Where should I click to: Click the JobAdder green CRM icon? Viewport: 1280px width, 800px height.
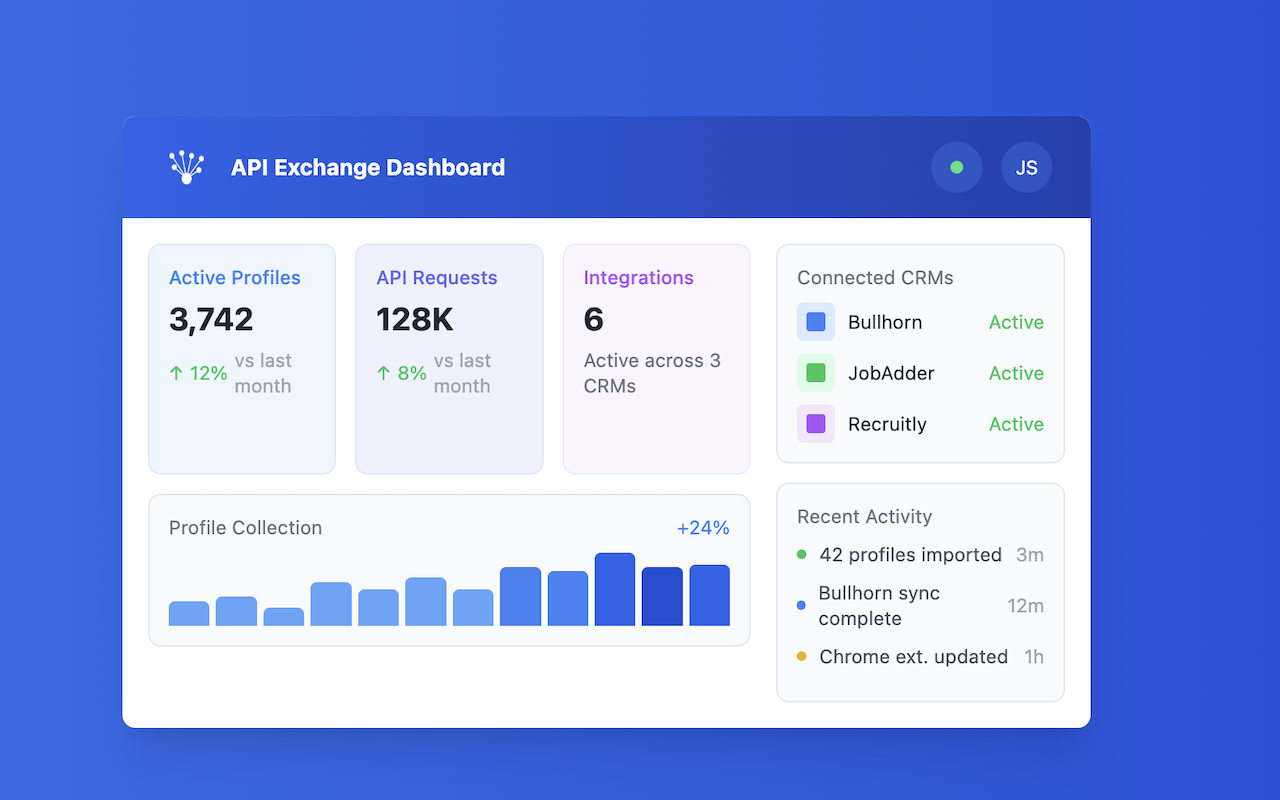tap(816, 373)
